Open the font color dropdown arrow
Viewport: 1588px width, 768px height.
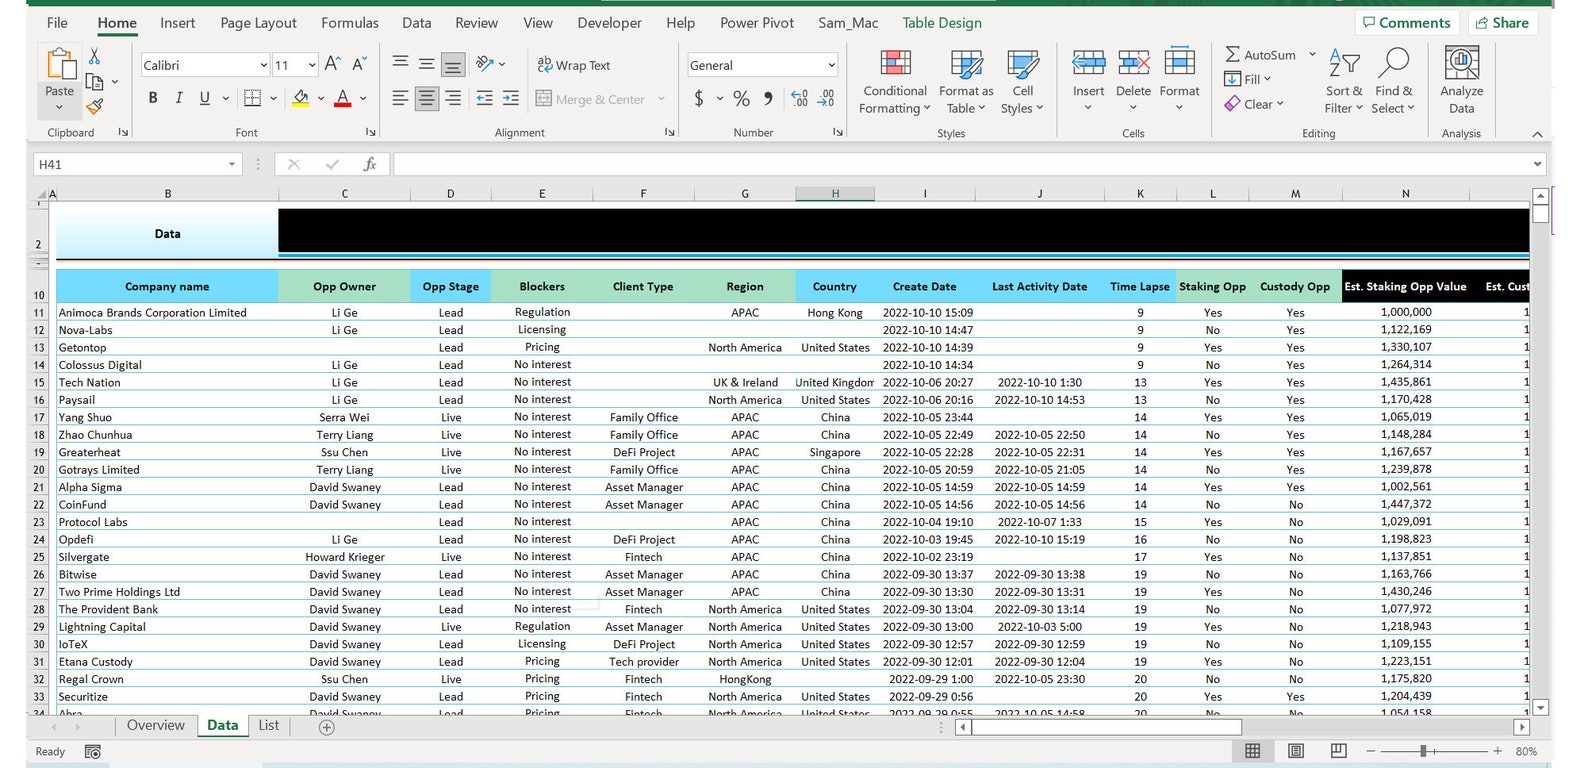click(x=363, y=98)
